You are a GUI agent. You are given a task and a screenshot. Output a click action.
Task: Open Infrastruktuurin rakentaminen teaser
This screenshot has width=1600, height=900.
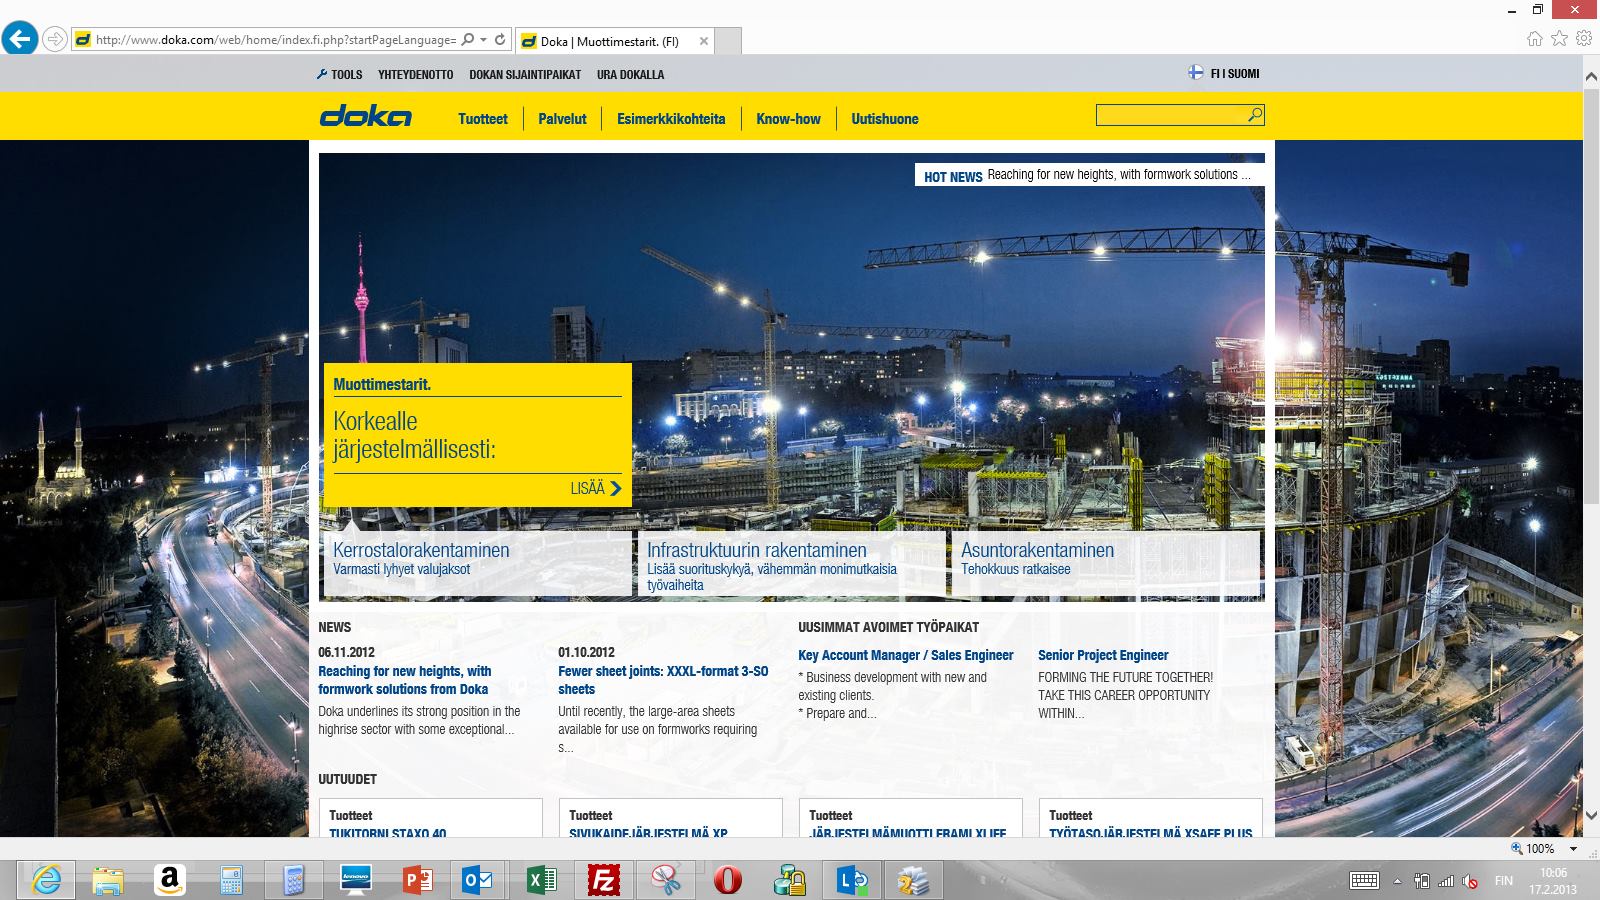(791, 564)
